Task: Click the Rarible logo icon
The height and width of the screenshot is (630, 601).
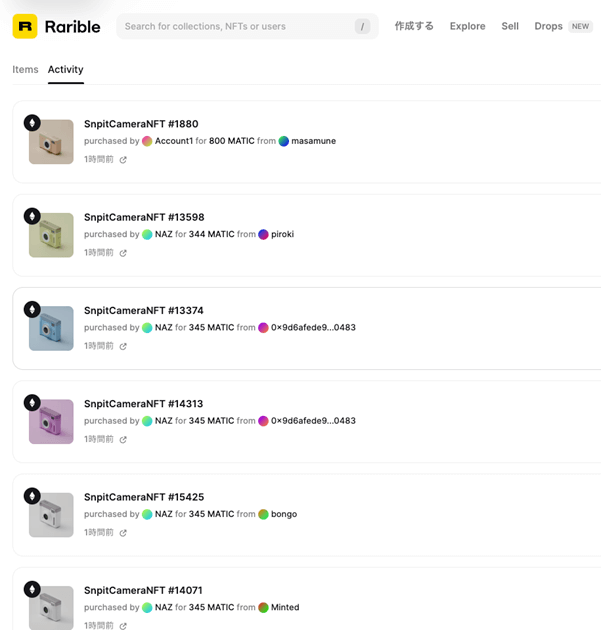Action: tap(25, 26)
